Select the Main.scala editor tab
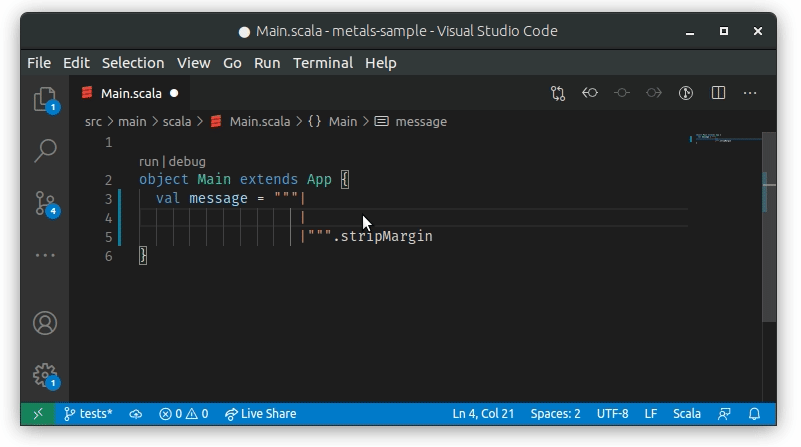Screen dimensions: 801x447 coord(130,93)
